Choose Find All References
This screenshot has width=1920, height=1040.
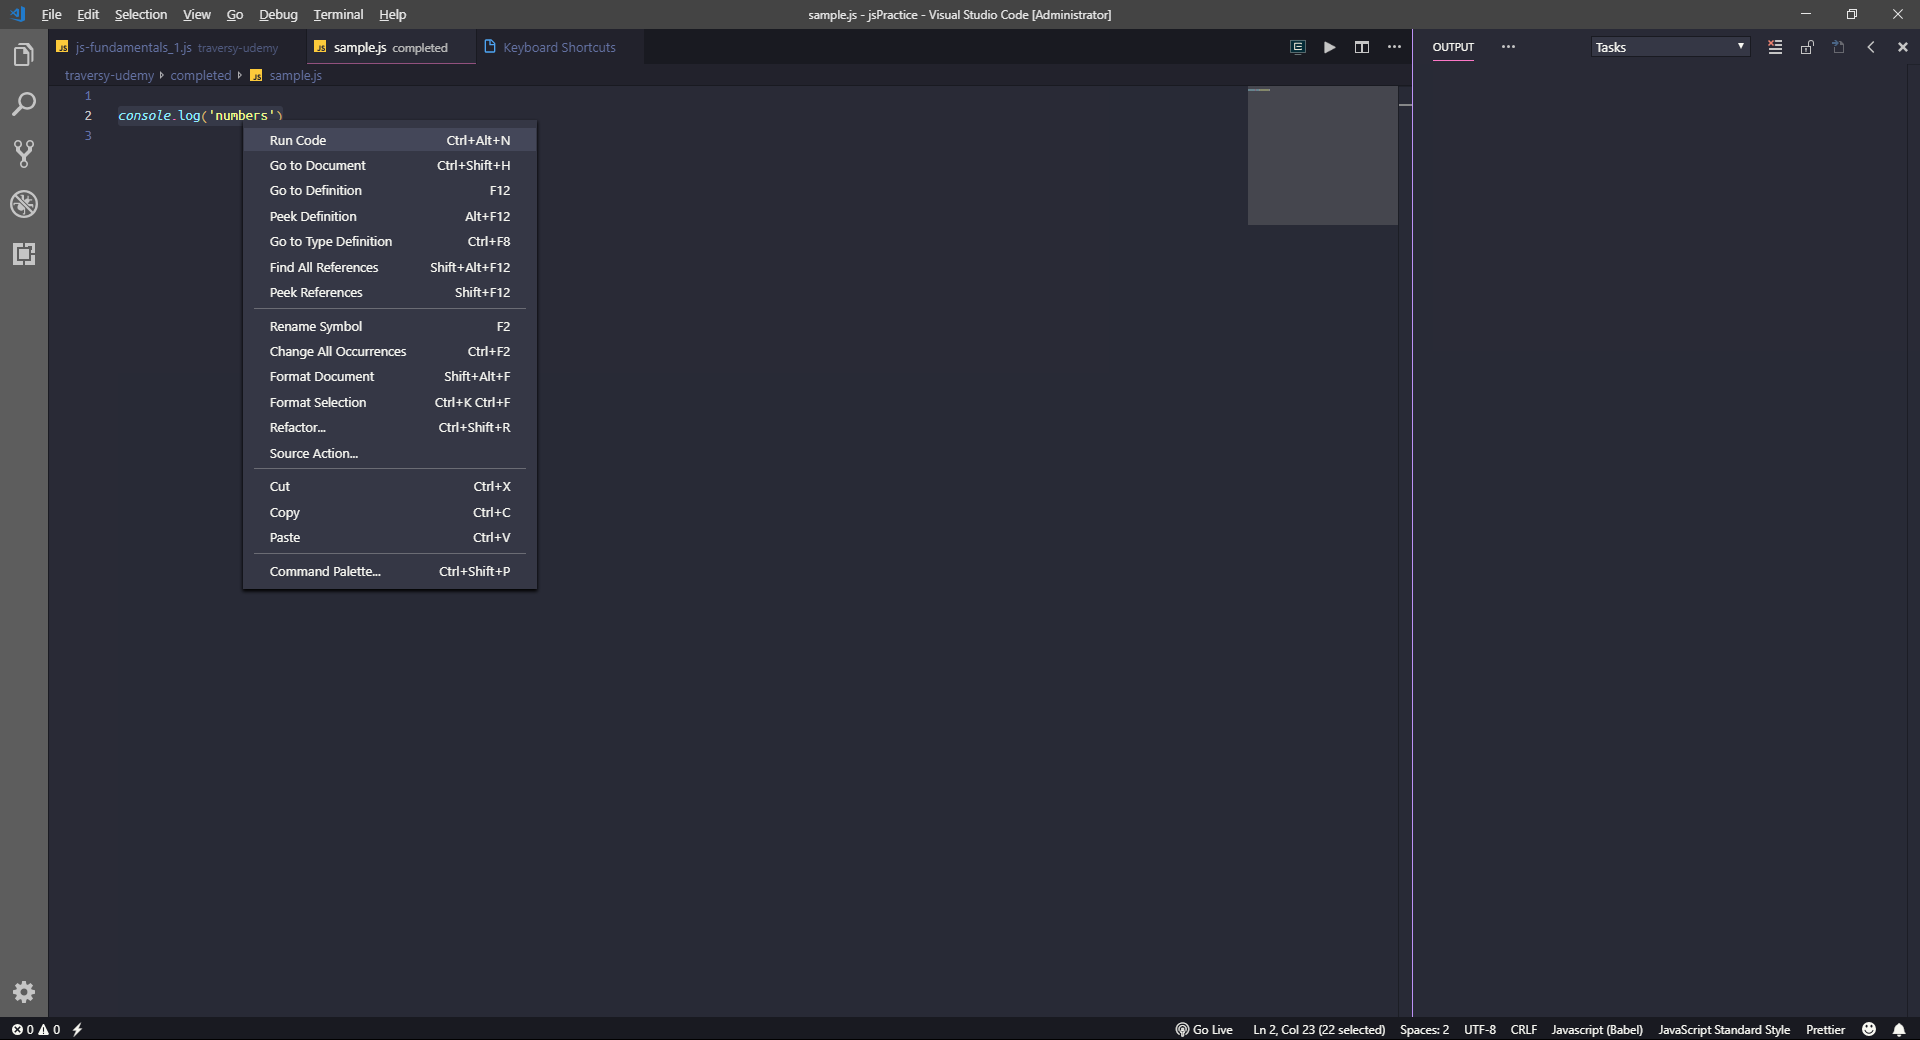pos(390,267)
